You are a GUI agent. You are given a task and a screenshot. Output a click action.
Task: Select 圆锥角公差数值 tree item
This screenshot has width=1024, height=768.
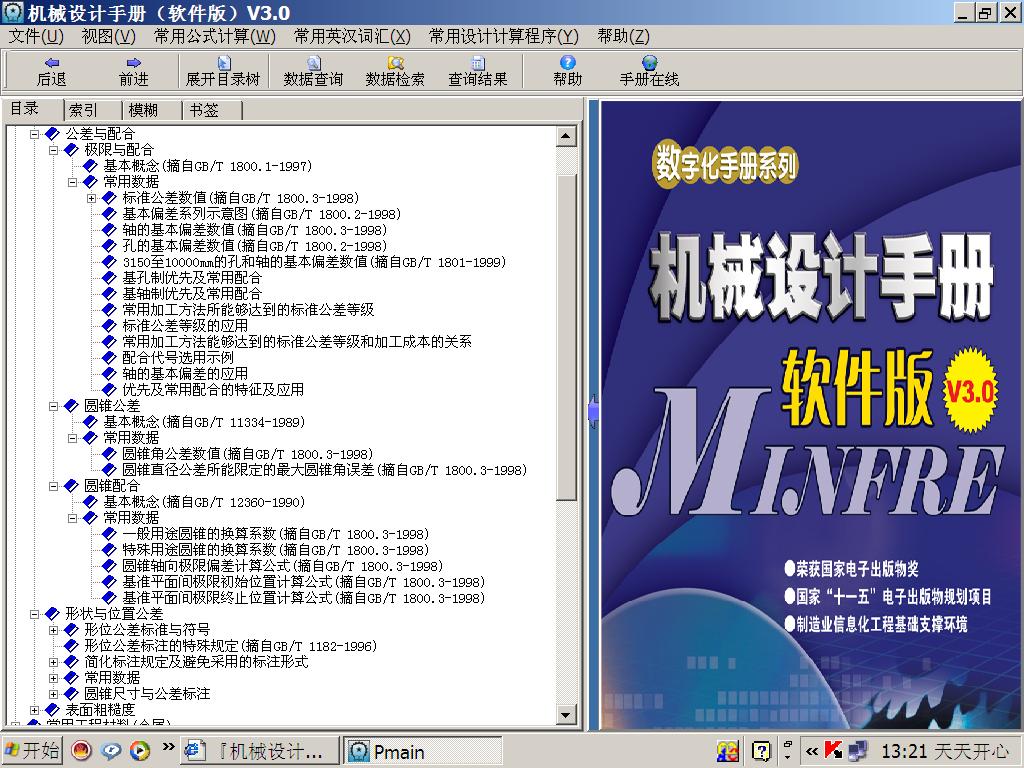[248, 454]
